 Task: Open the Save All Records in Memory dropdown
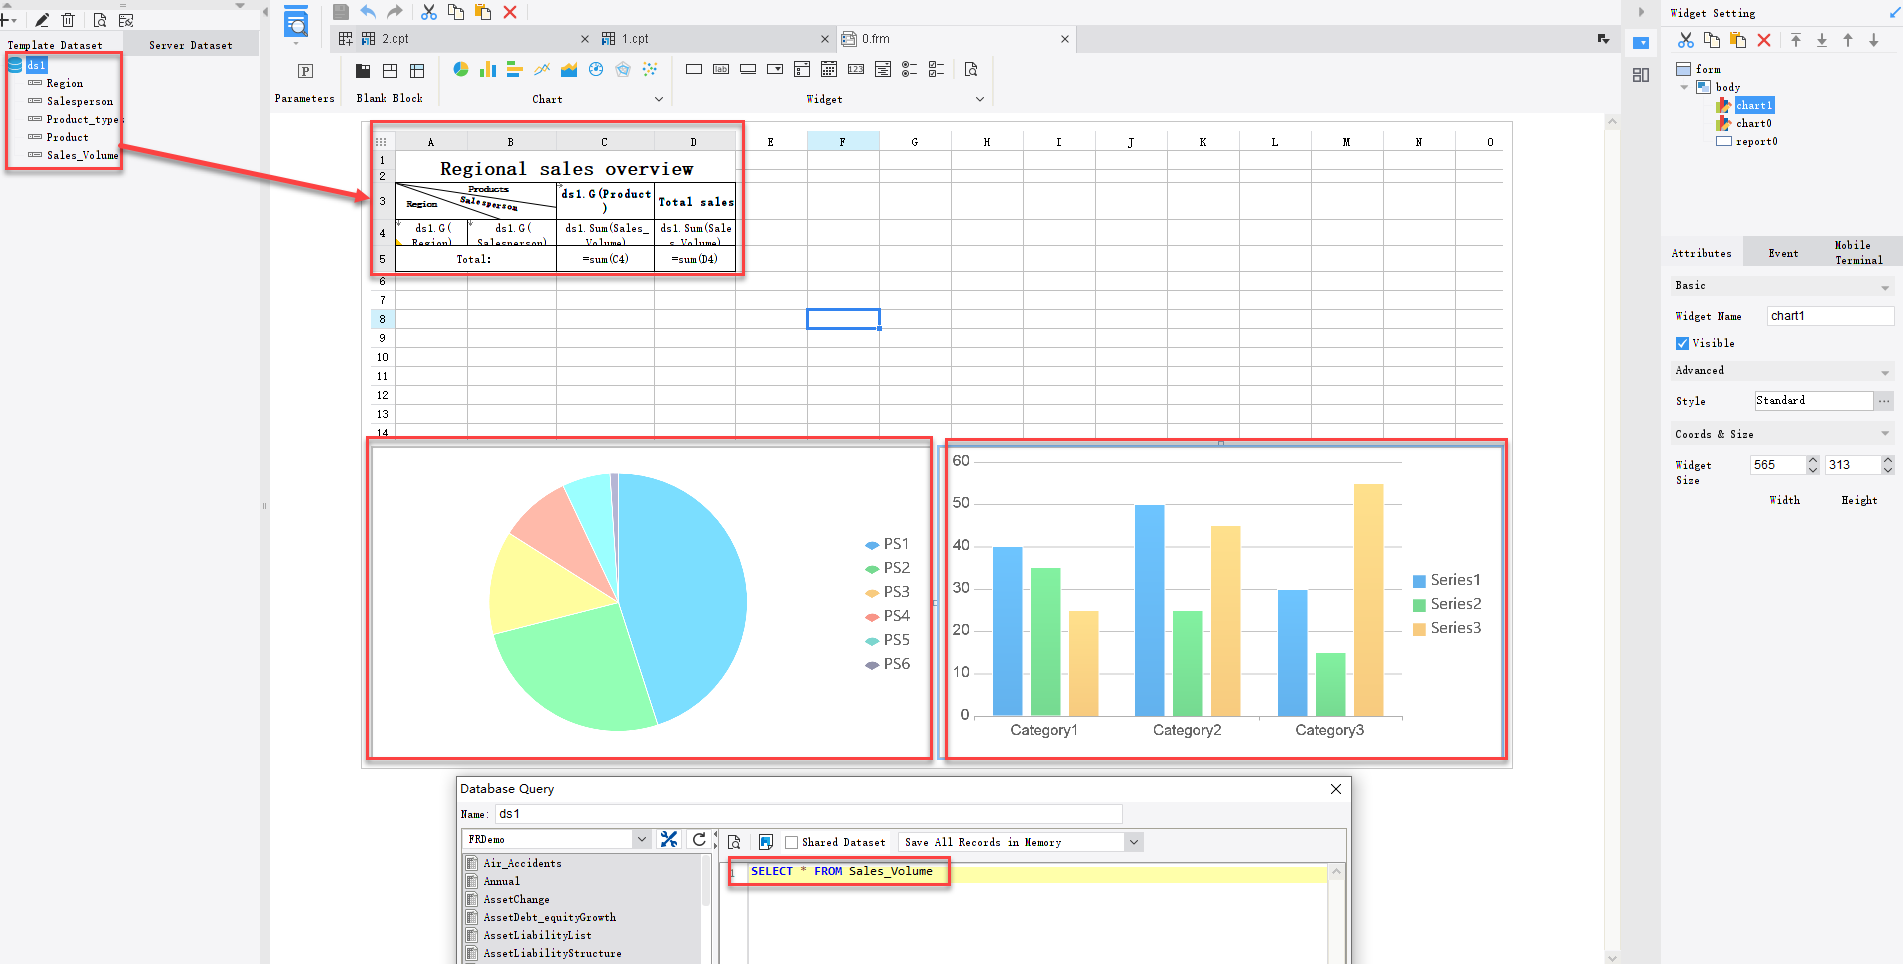pos(1133,841)
